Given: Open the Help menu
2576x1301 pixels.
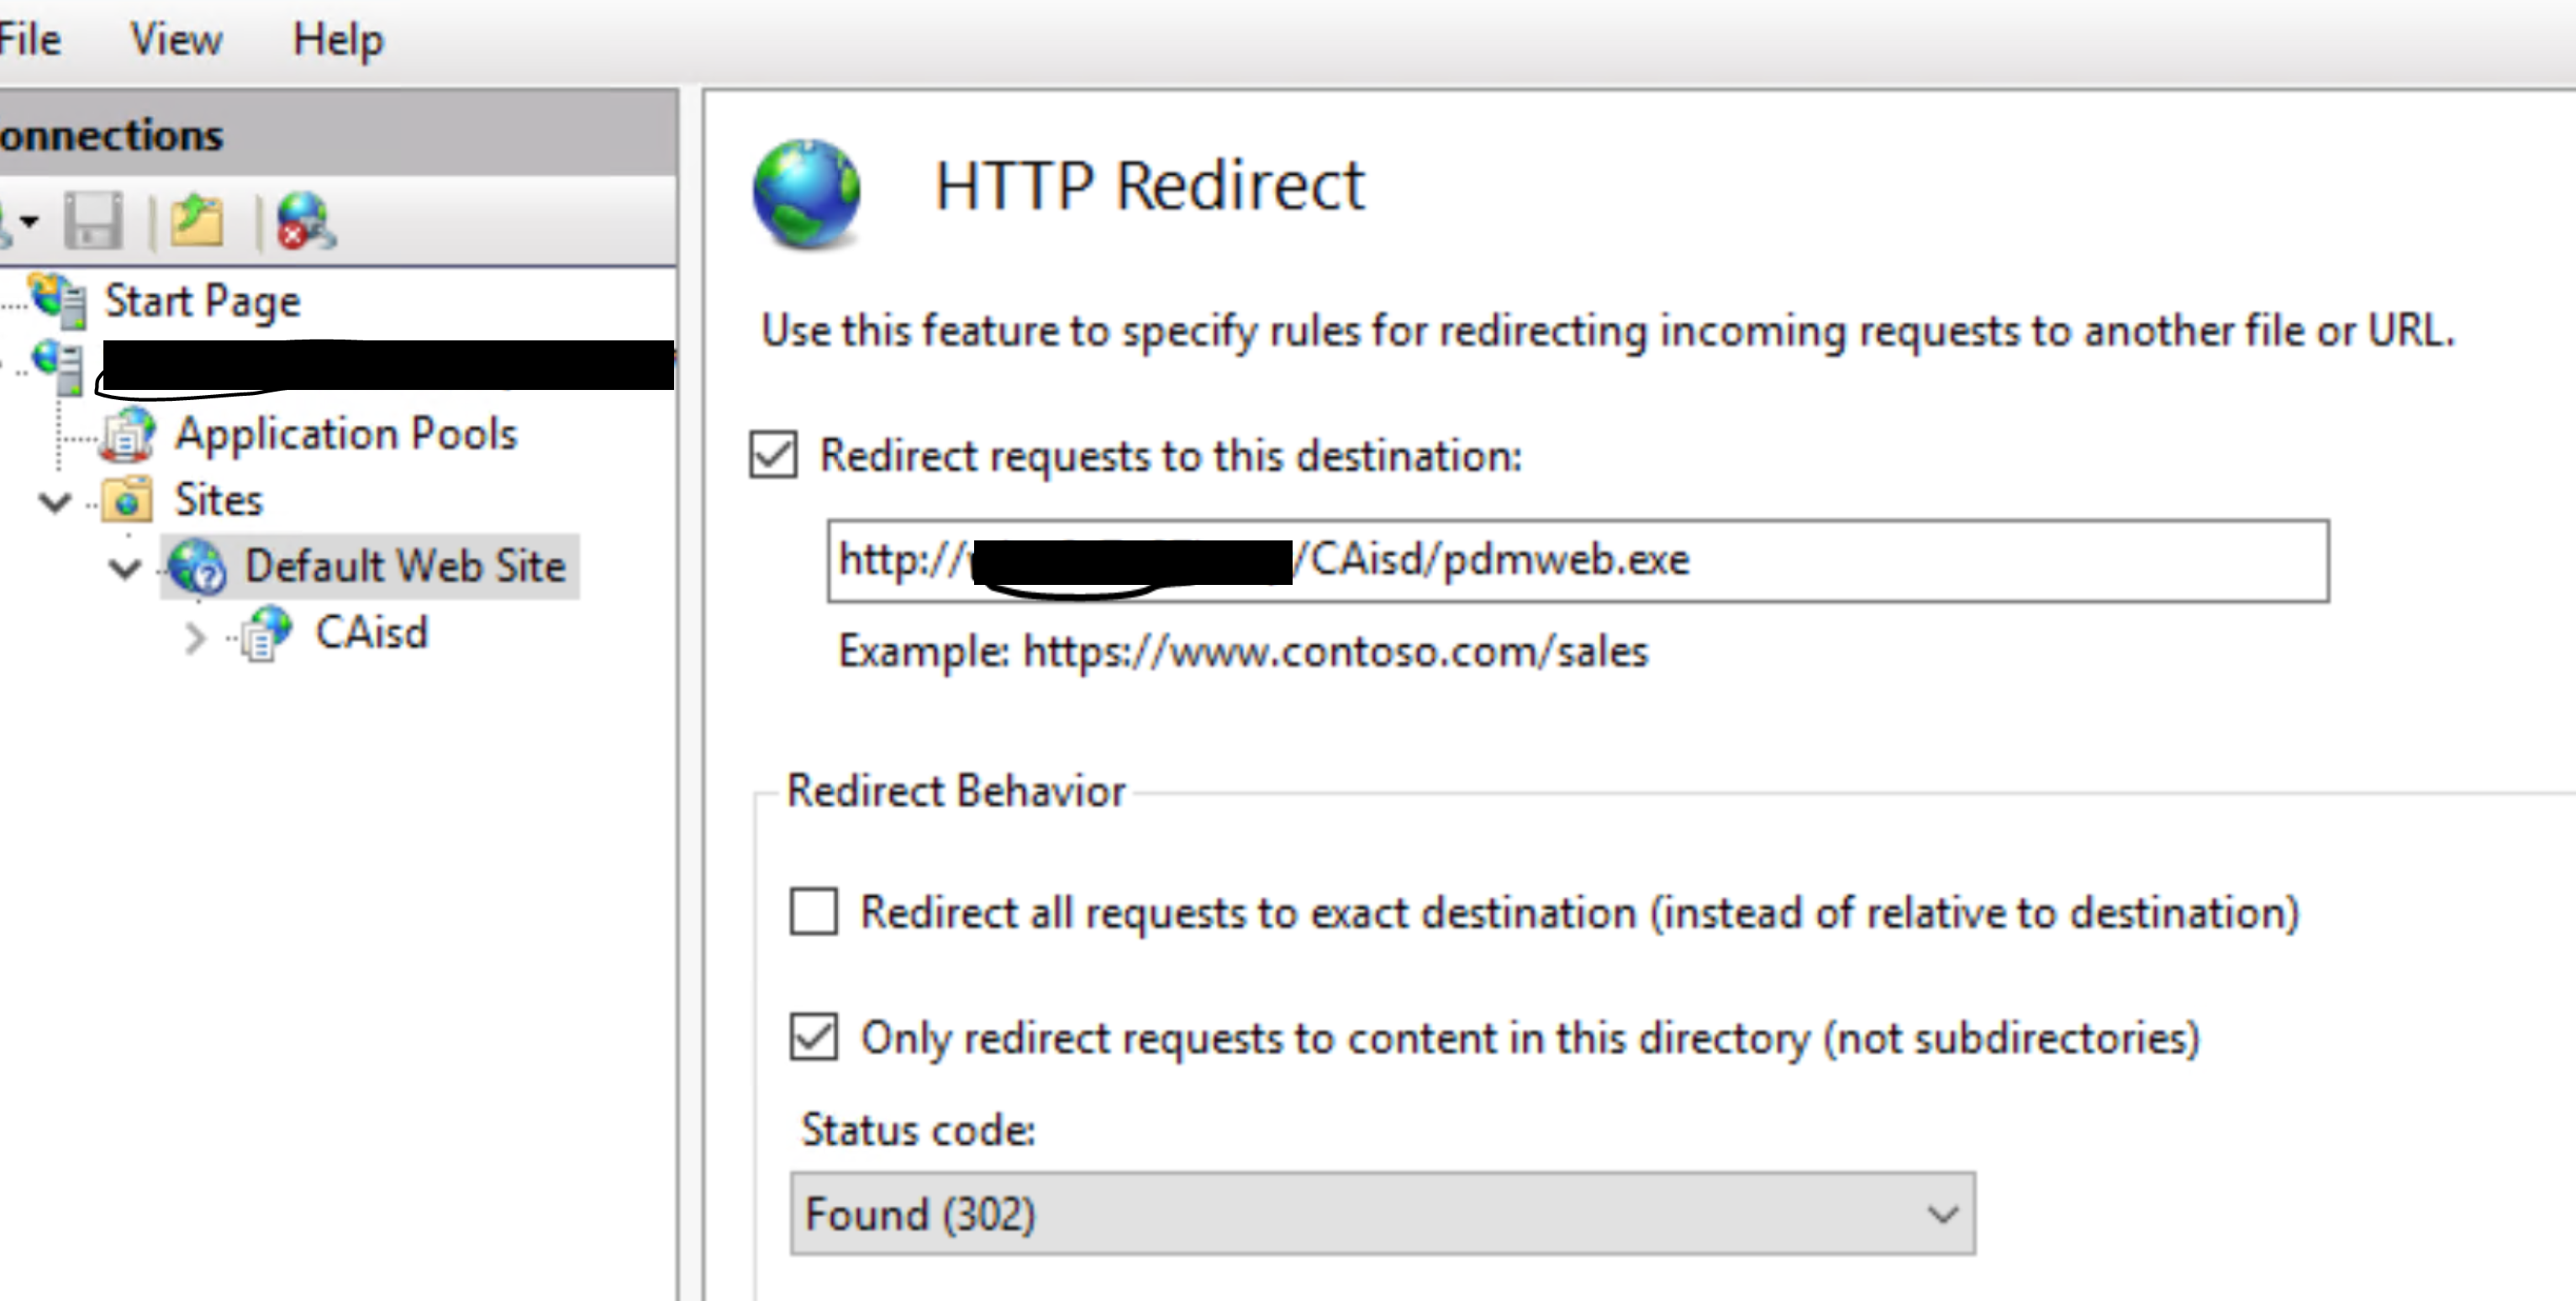Looking at the screenshot, I should [338, 40].
